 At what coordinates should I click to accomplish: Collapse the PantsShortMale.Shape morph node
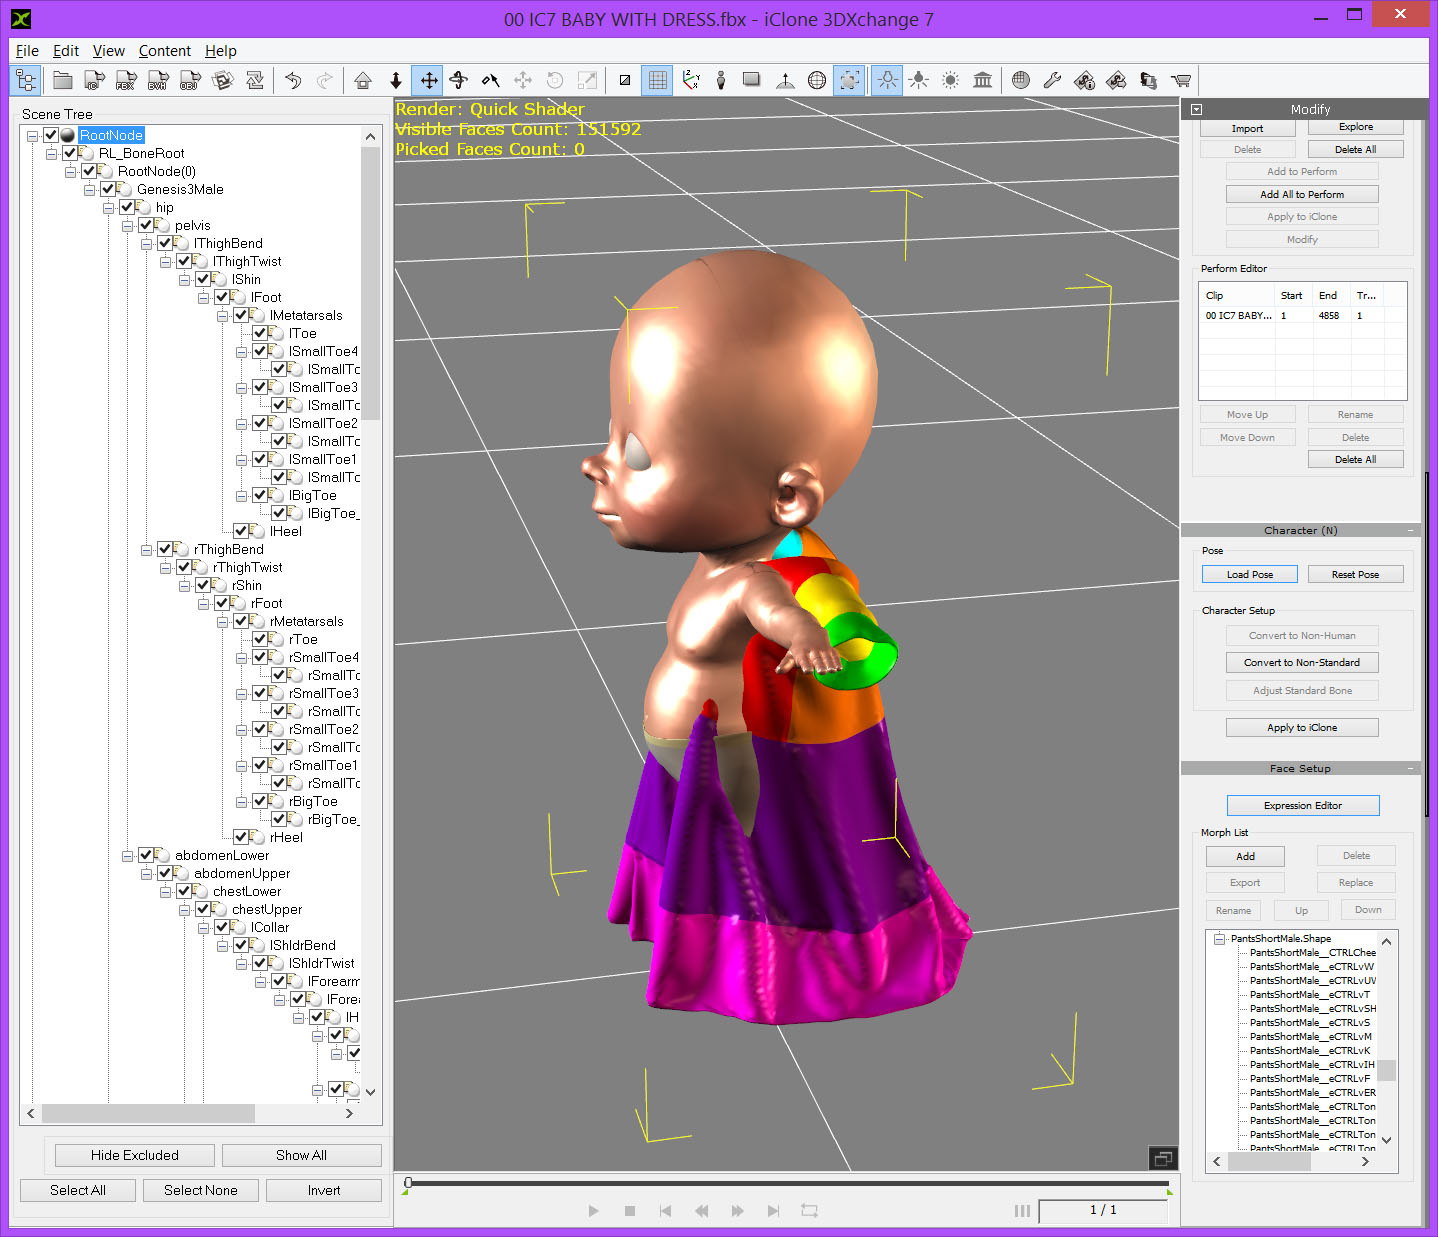coord(1219,938)
